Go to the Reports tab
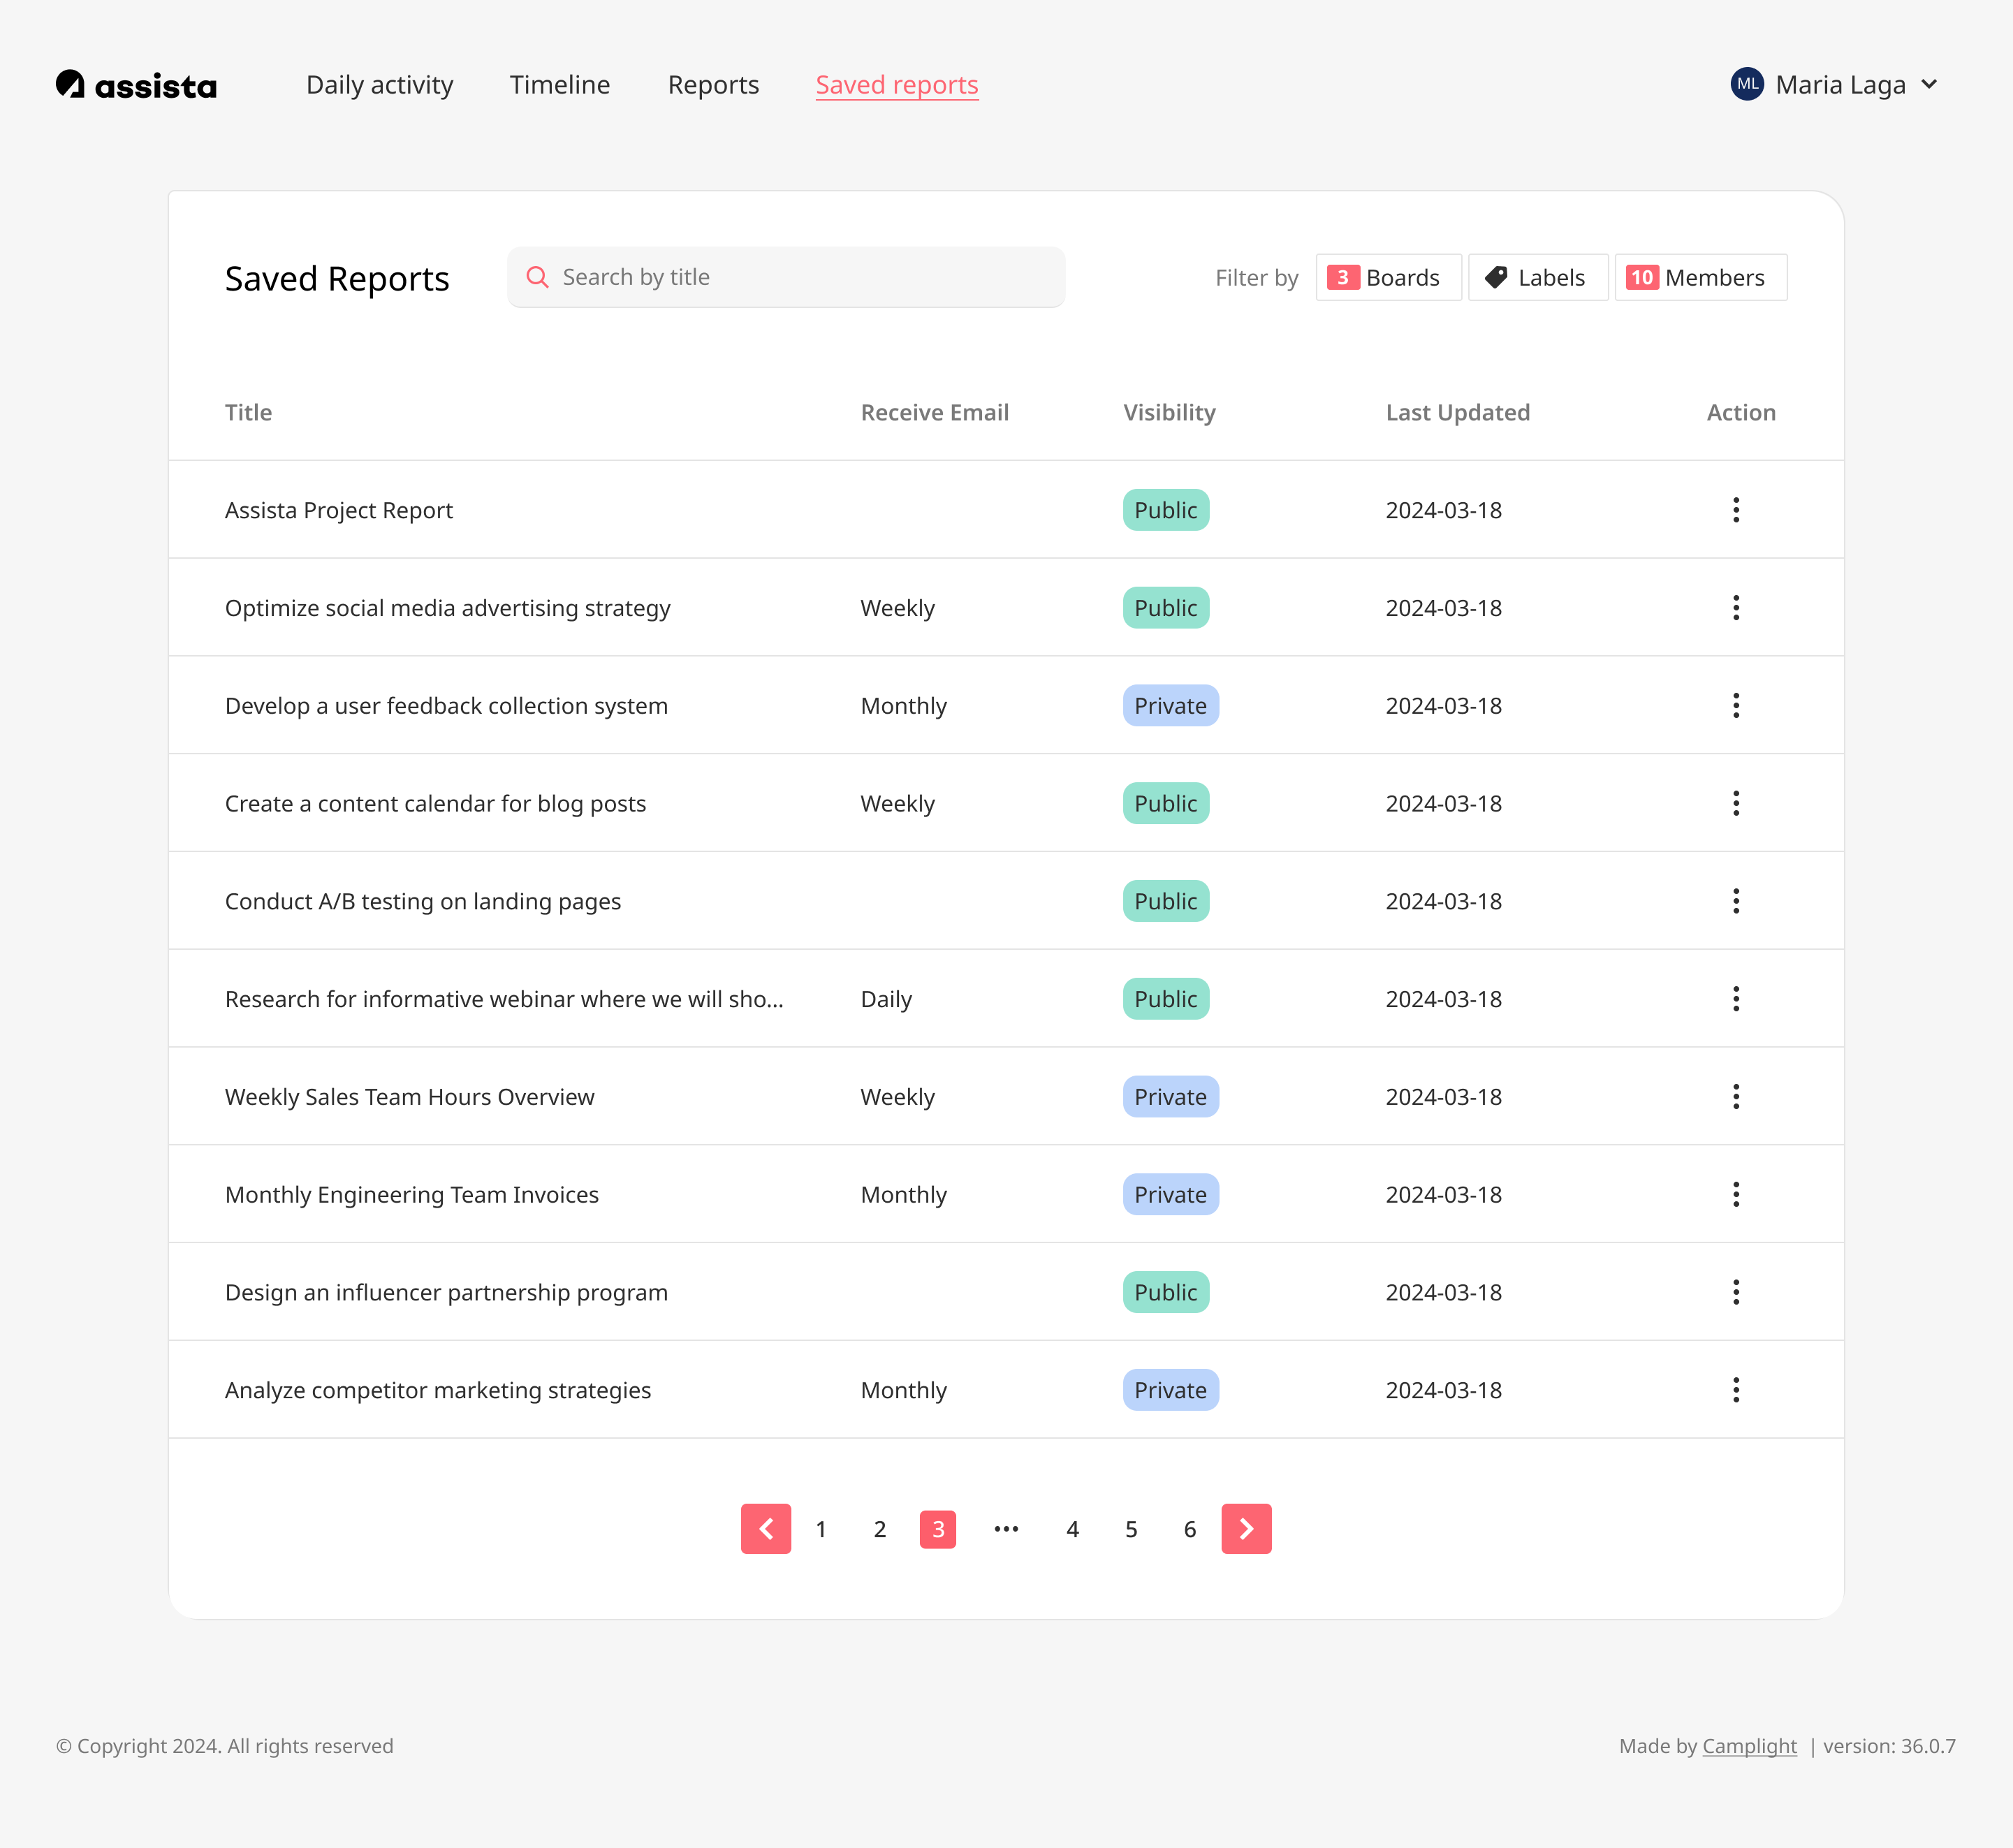Viewport: 2013px width, 1848px height. tap(713, 85)
